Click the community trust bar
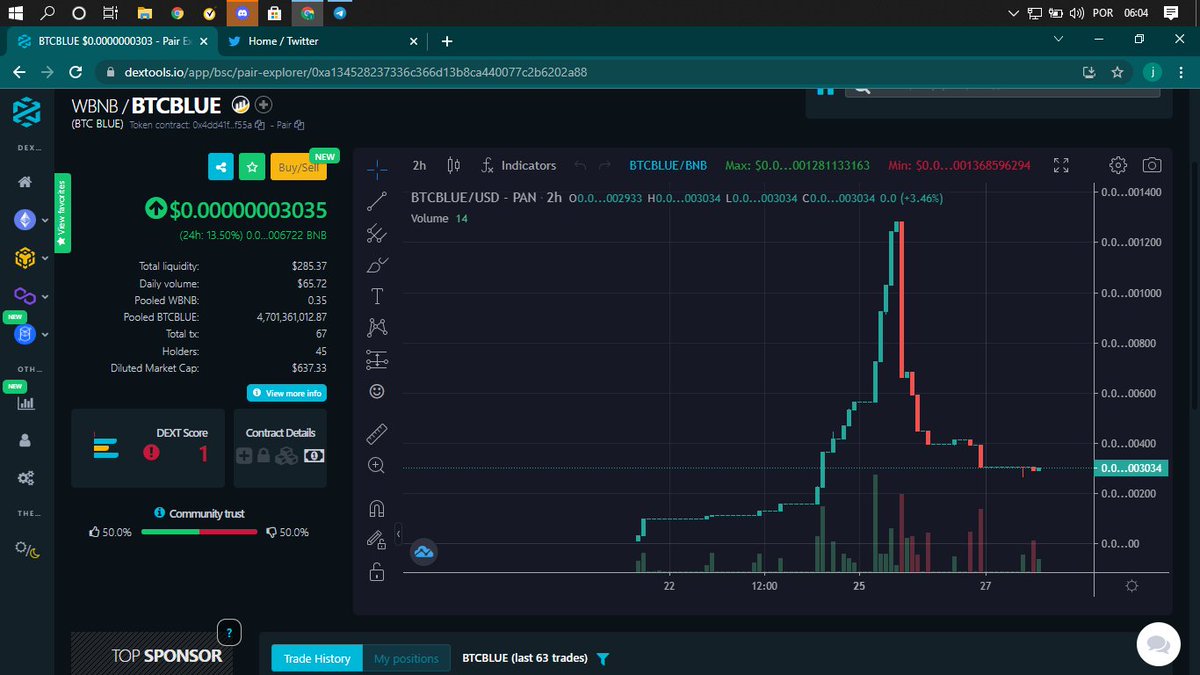Image resolution: width=1200 pixels, height=675 pixels. [x=200, y=532]
